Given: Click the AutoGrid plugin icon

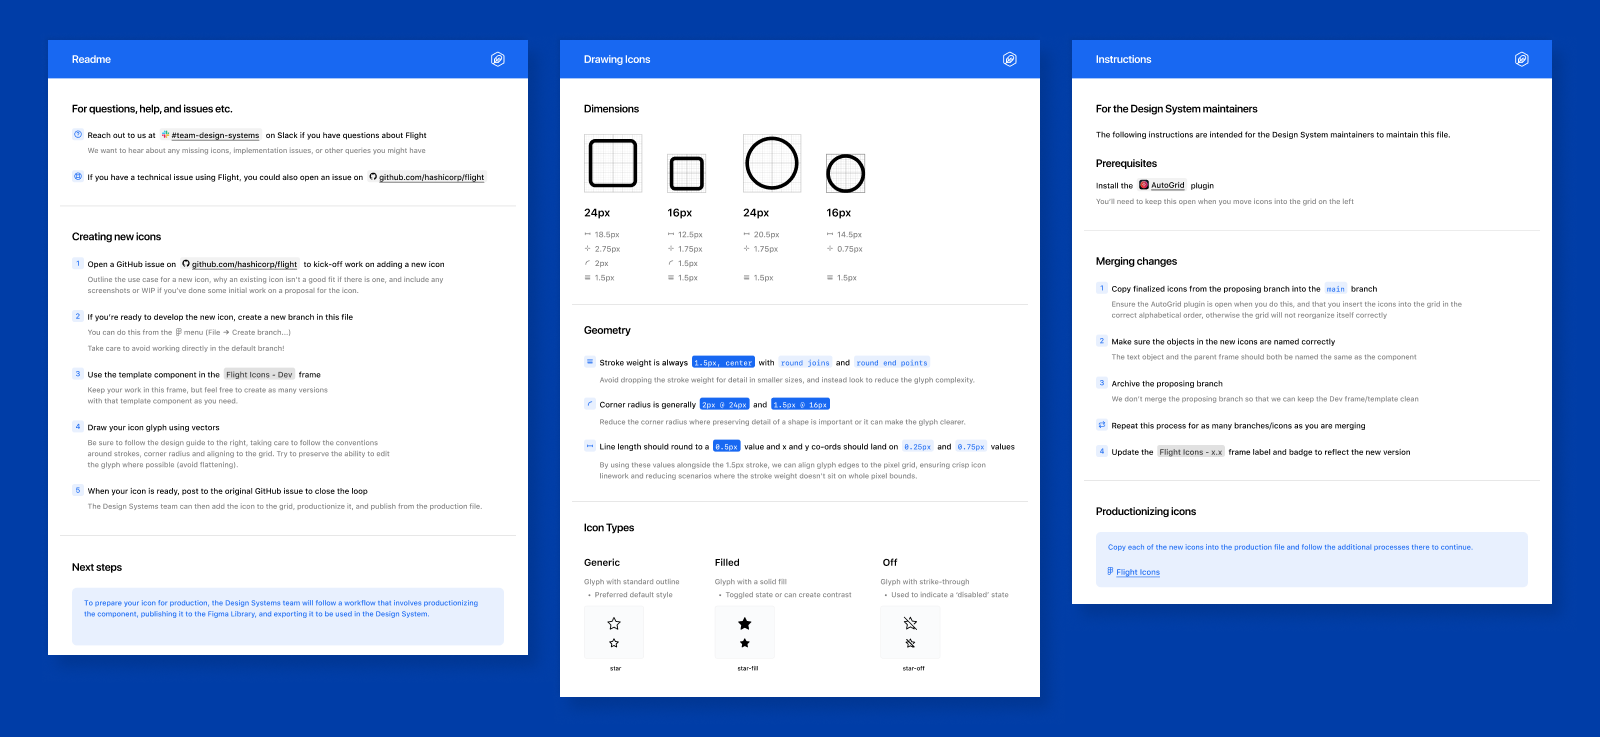Looking at the screenshot, I should point(1144,185).
